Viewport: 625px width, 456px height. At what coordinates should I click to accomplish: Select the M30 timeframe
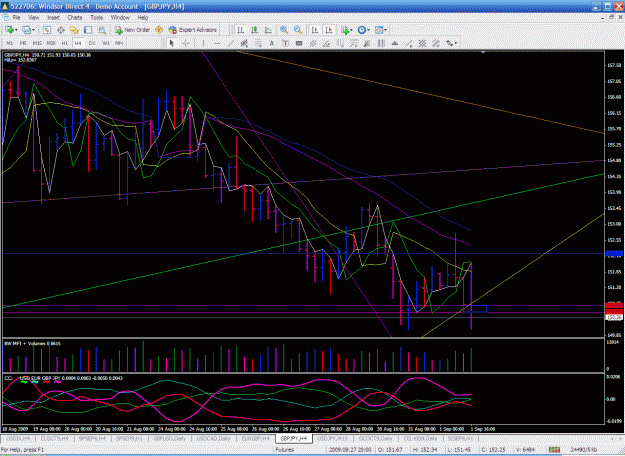point(51,43)
